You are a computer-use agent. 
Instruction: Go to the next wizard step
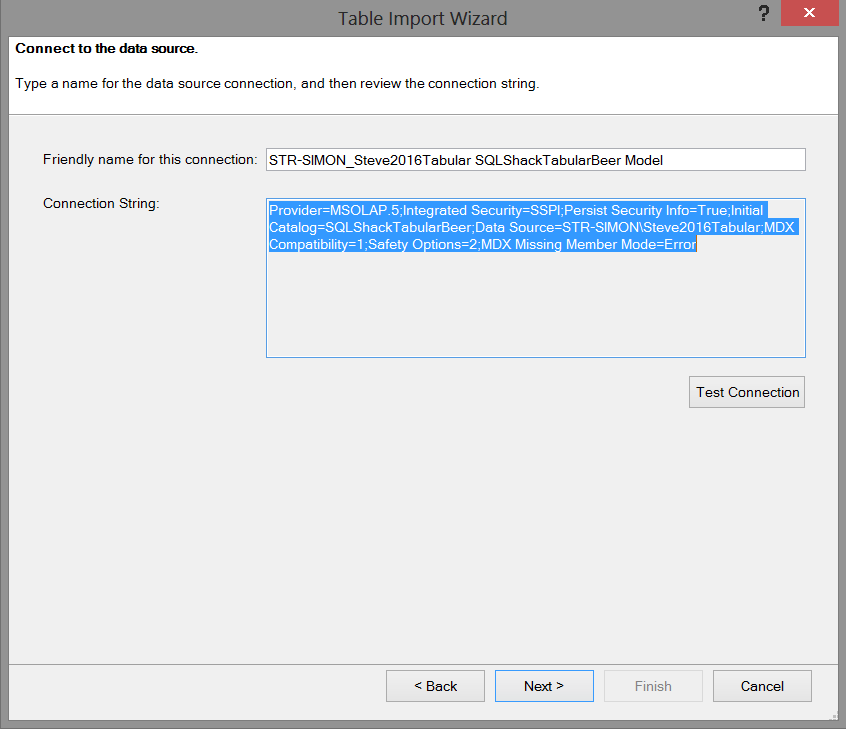[544, 686]
